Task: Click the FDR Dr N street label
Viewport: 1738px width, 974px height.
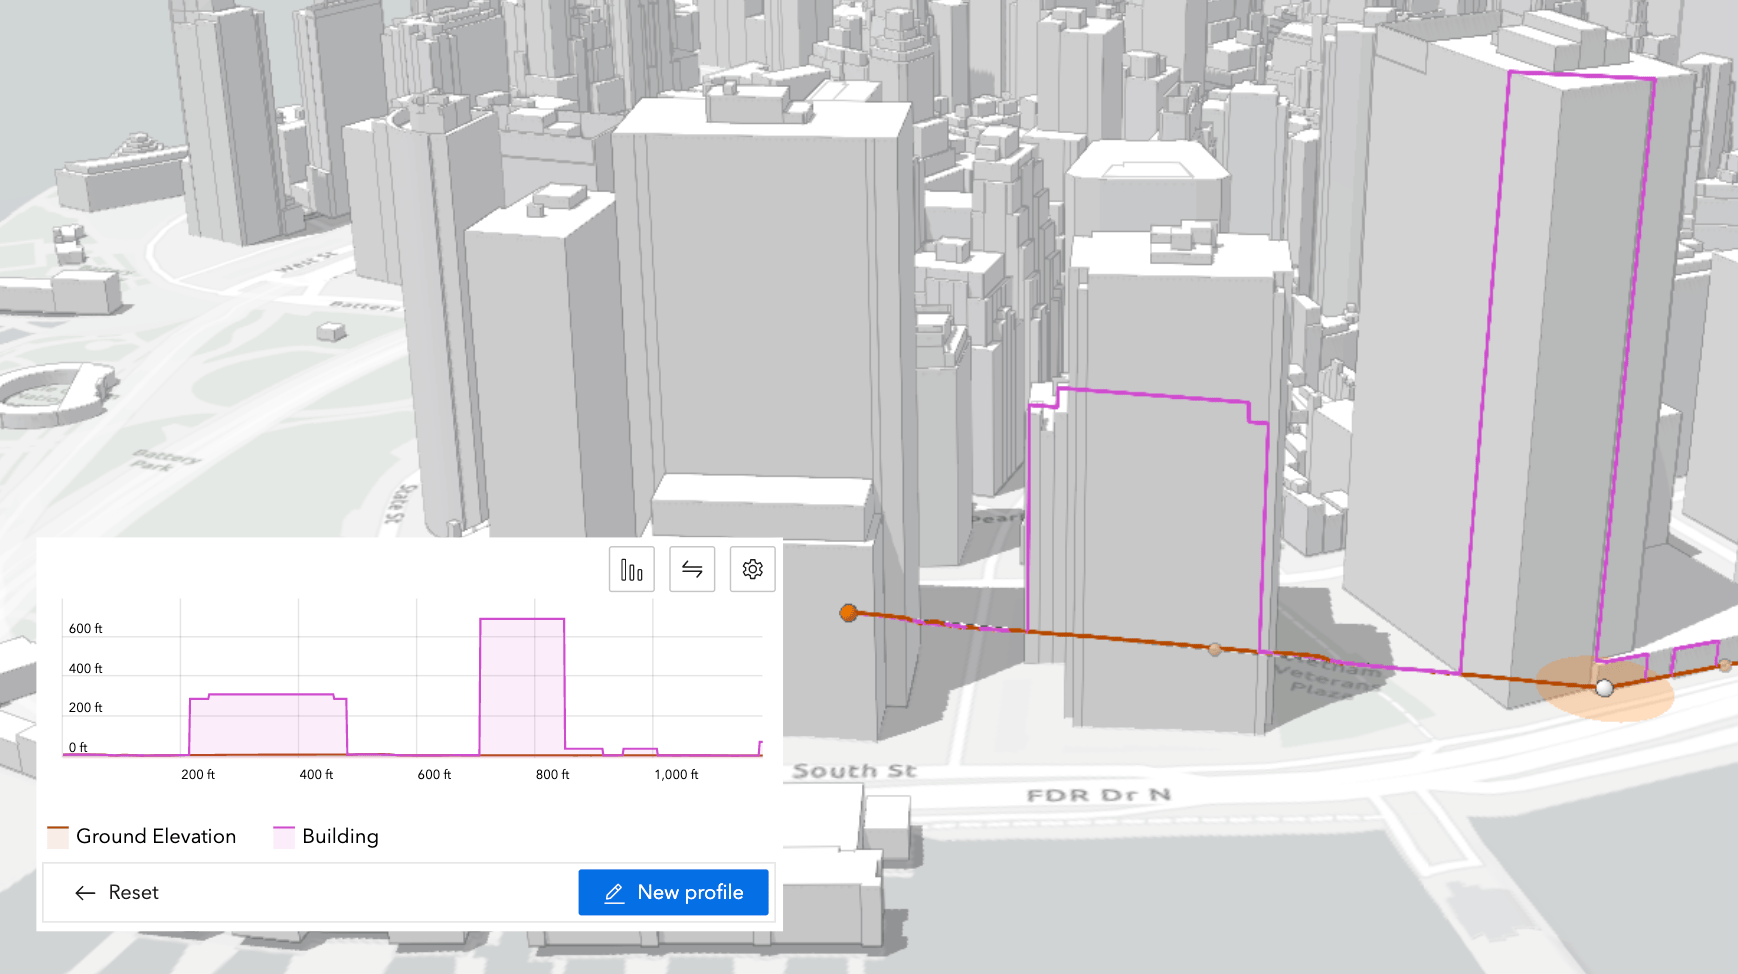Action: (1100, 796)
